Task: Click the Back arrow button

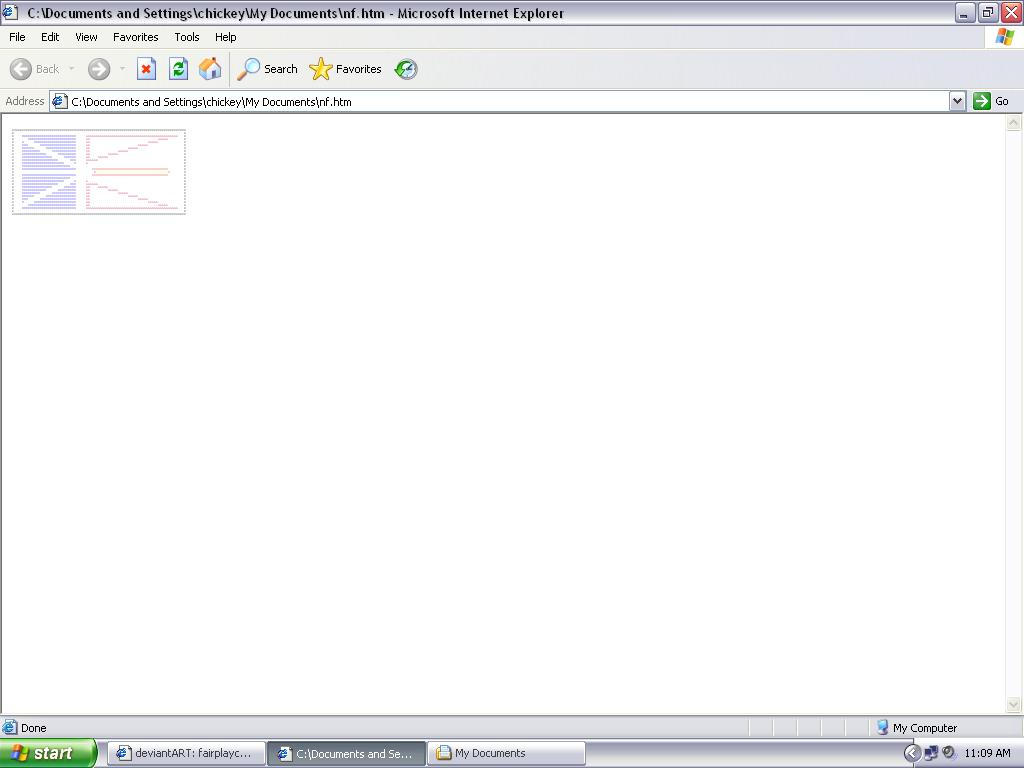Action: [x=35, y=69]
